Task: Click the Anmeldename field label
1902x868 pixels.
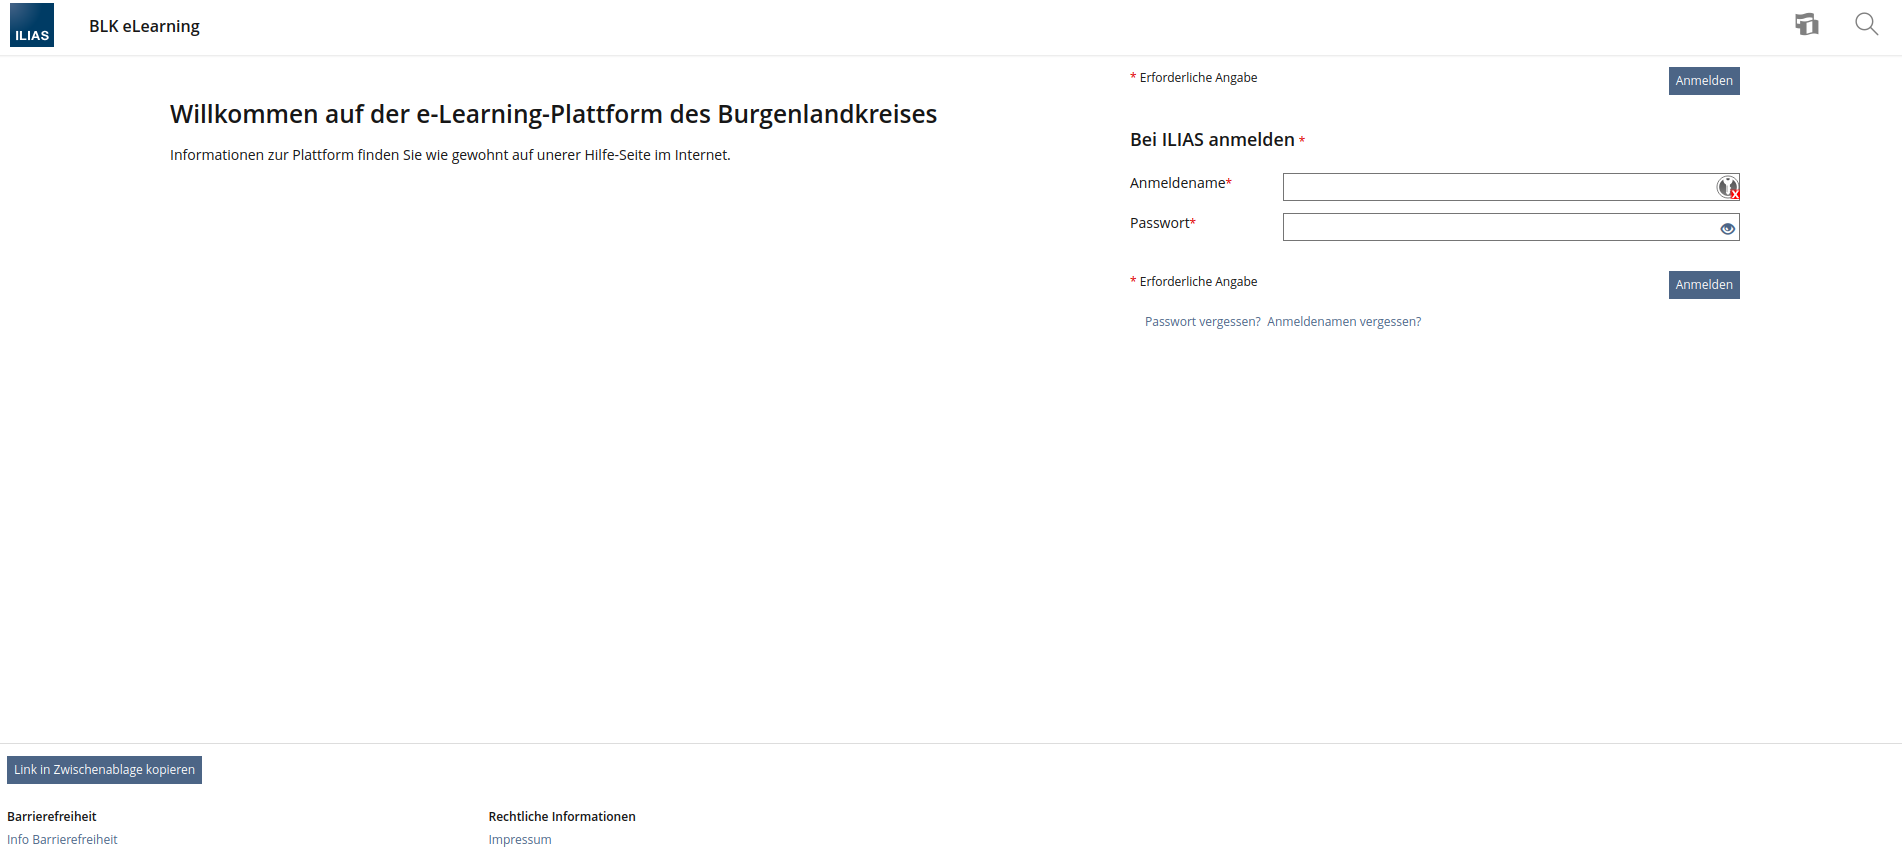Action: 1179,183
